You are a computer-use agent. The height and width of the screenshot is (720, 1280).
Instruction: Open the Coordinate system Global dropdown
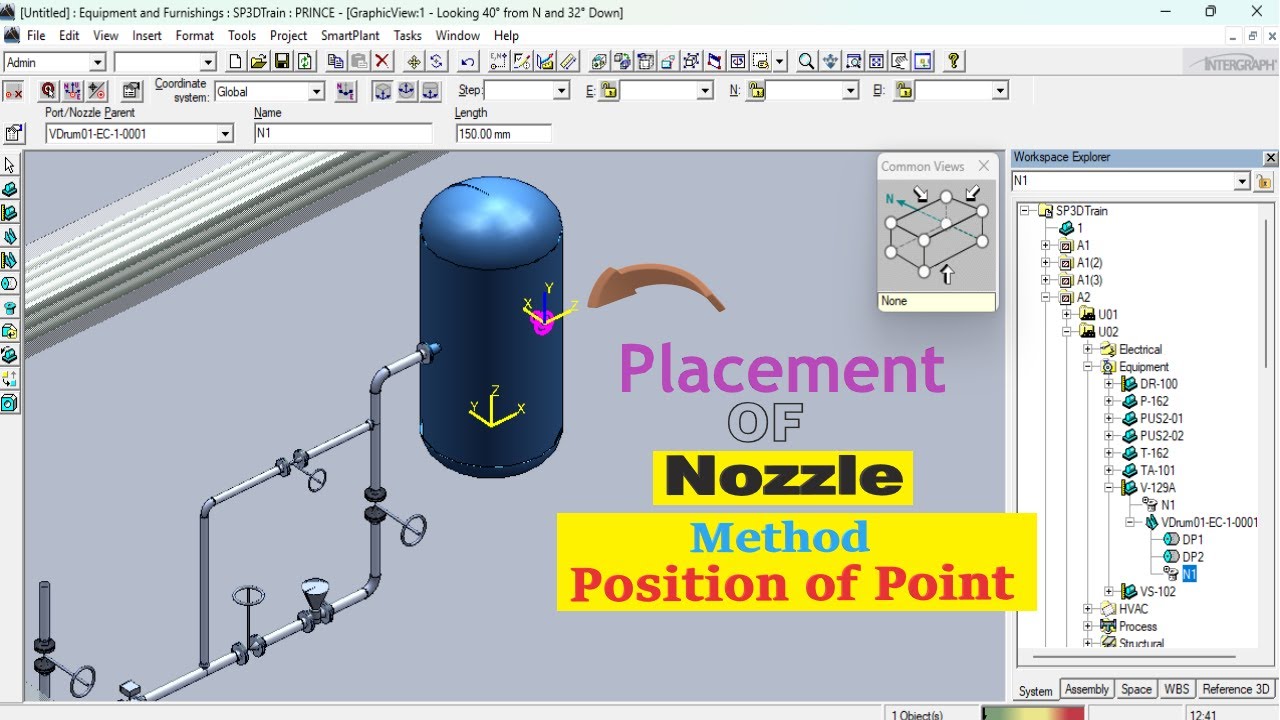pos(316,92)
